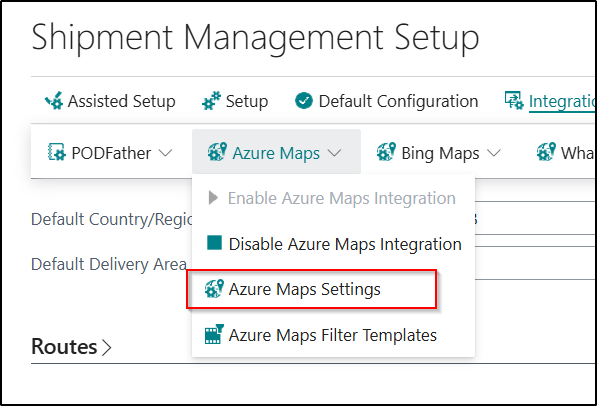Open Azure Maps Filter Templates

(334, 335)
